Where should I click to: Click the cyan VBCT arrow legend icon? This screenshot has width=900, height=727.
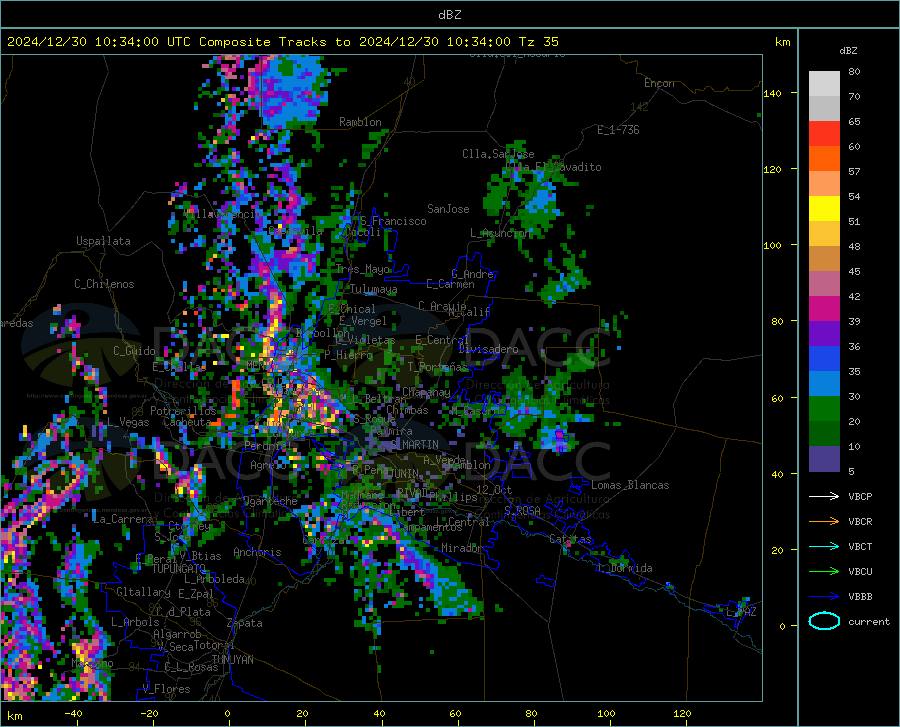tap(824, 546)
